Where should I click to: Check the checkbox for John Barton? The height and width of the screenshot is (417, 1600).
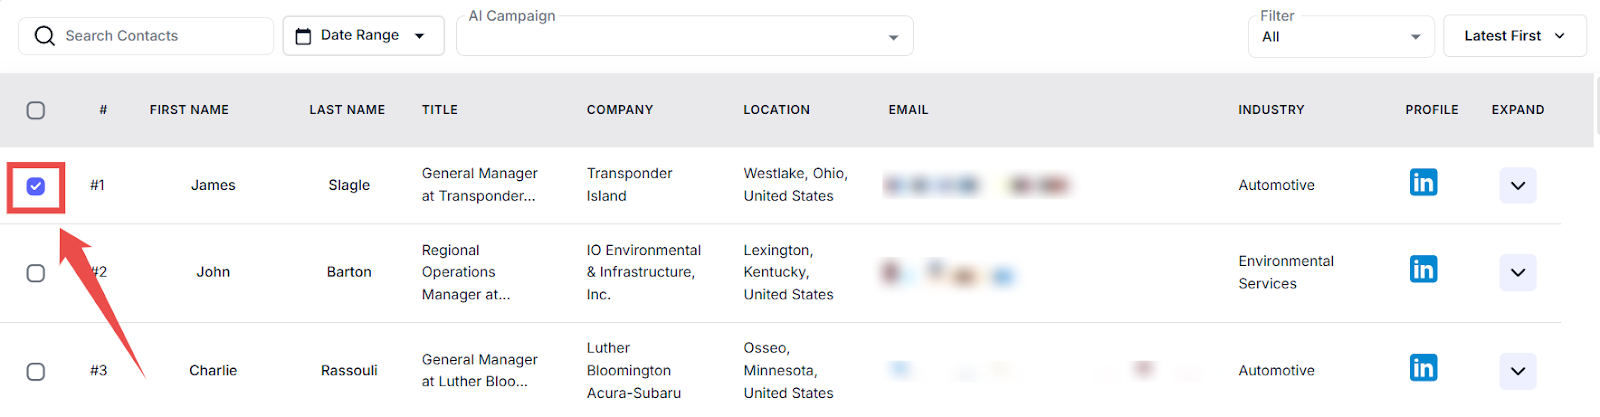[x=36, y=273]
